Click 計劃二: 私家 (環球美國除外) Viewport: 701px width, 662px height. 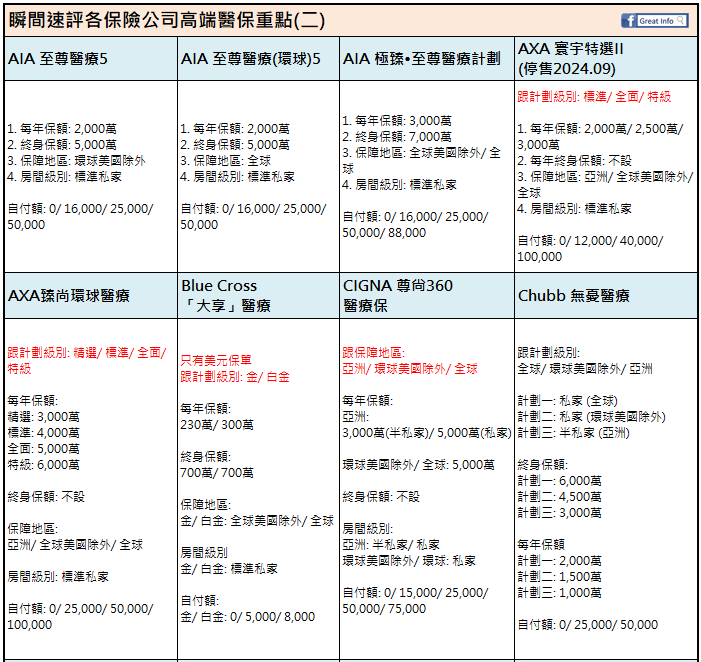(591, 417)
